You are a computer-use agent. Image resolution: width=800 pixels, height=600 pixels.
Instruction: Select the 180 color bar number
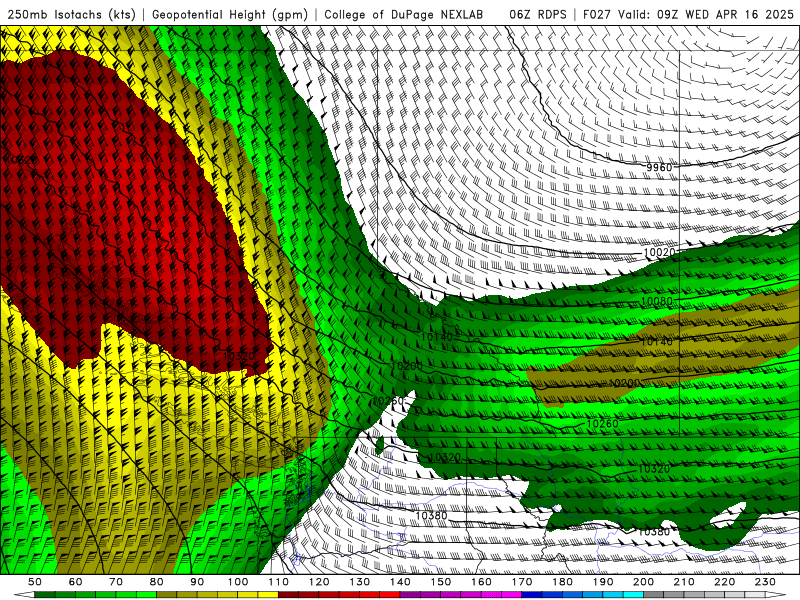[562, 582]
